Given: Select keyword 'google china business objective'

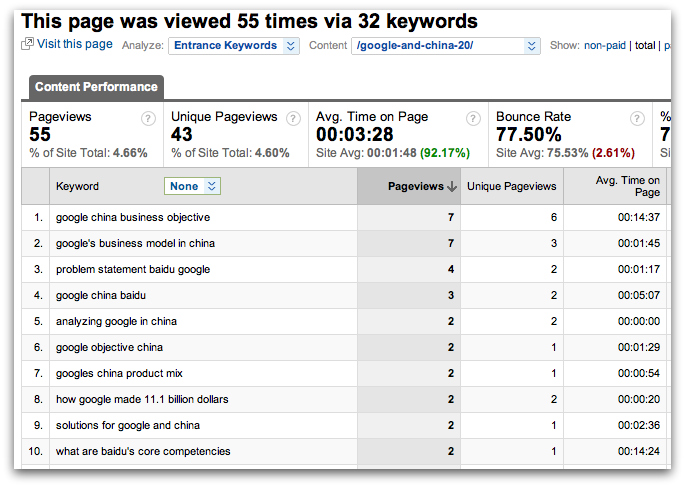Looking at the screenshot, I should coord(133,217).
